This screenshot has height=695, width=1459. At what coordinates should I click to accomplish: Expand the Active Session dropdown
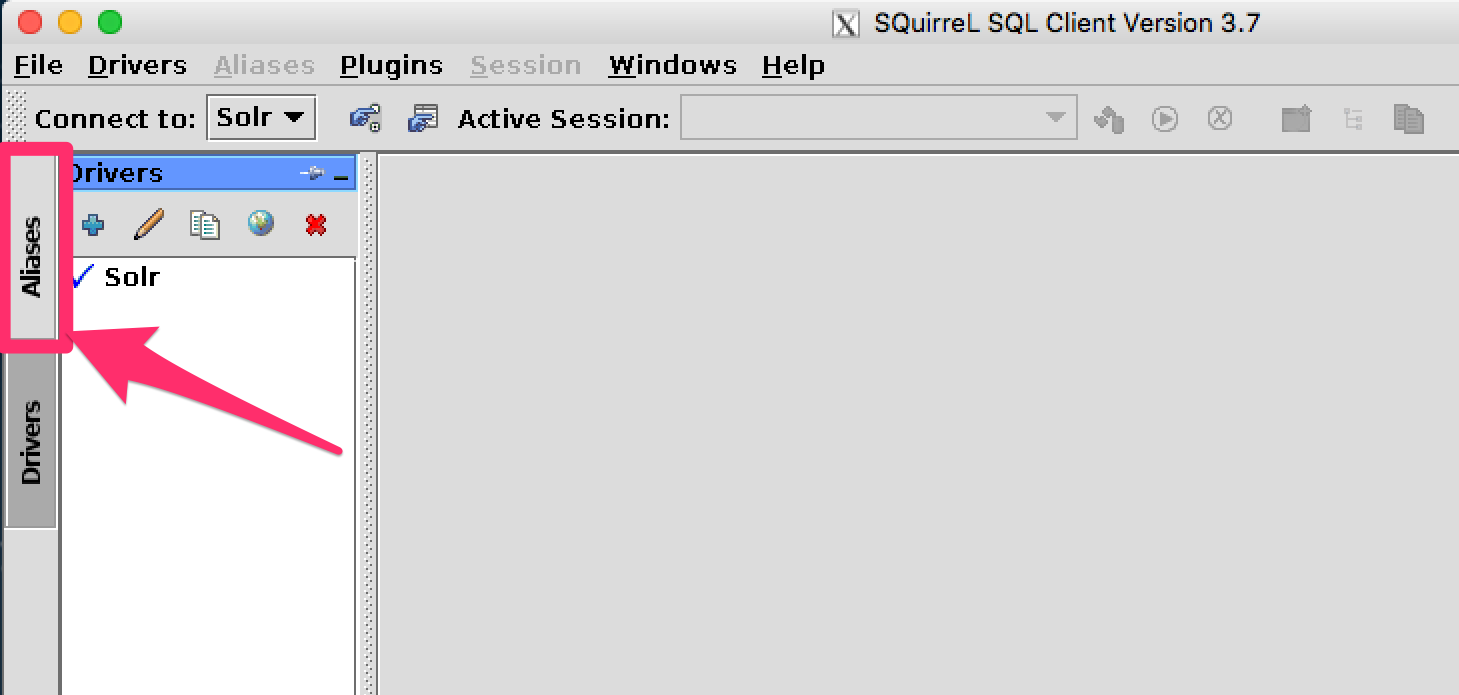point(1055,118)
